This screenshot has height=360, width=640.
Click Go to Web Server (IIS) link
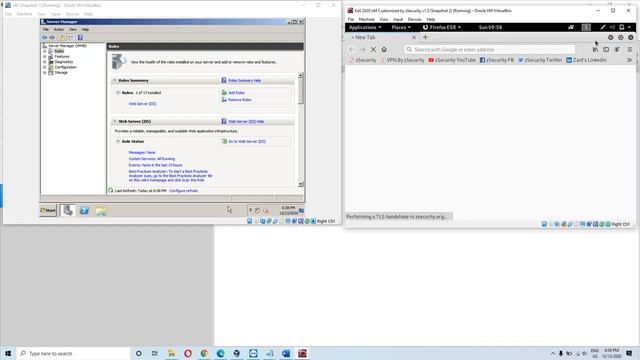click(x=247, y=141)
